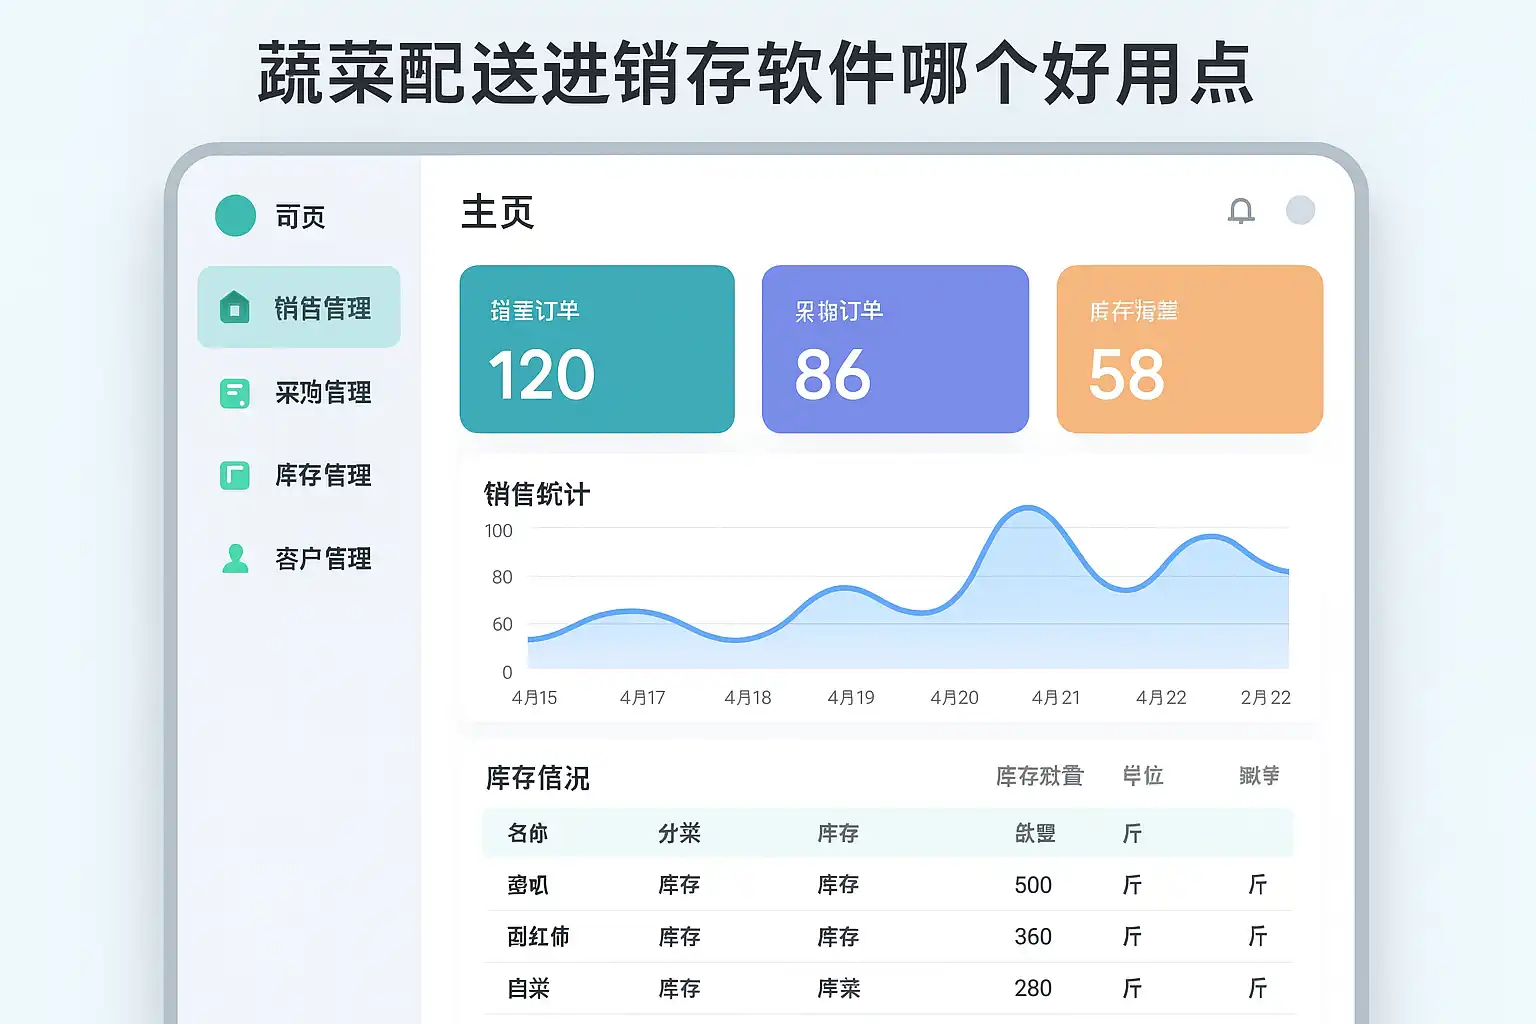Click the home icon beside 销售管理
The height and width of the screenshot is (1024, 1536).
pos(234,307)
